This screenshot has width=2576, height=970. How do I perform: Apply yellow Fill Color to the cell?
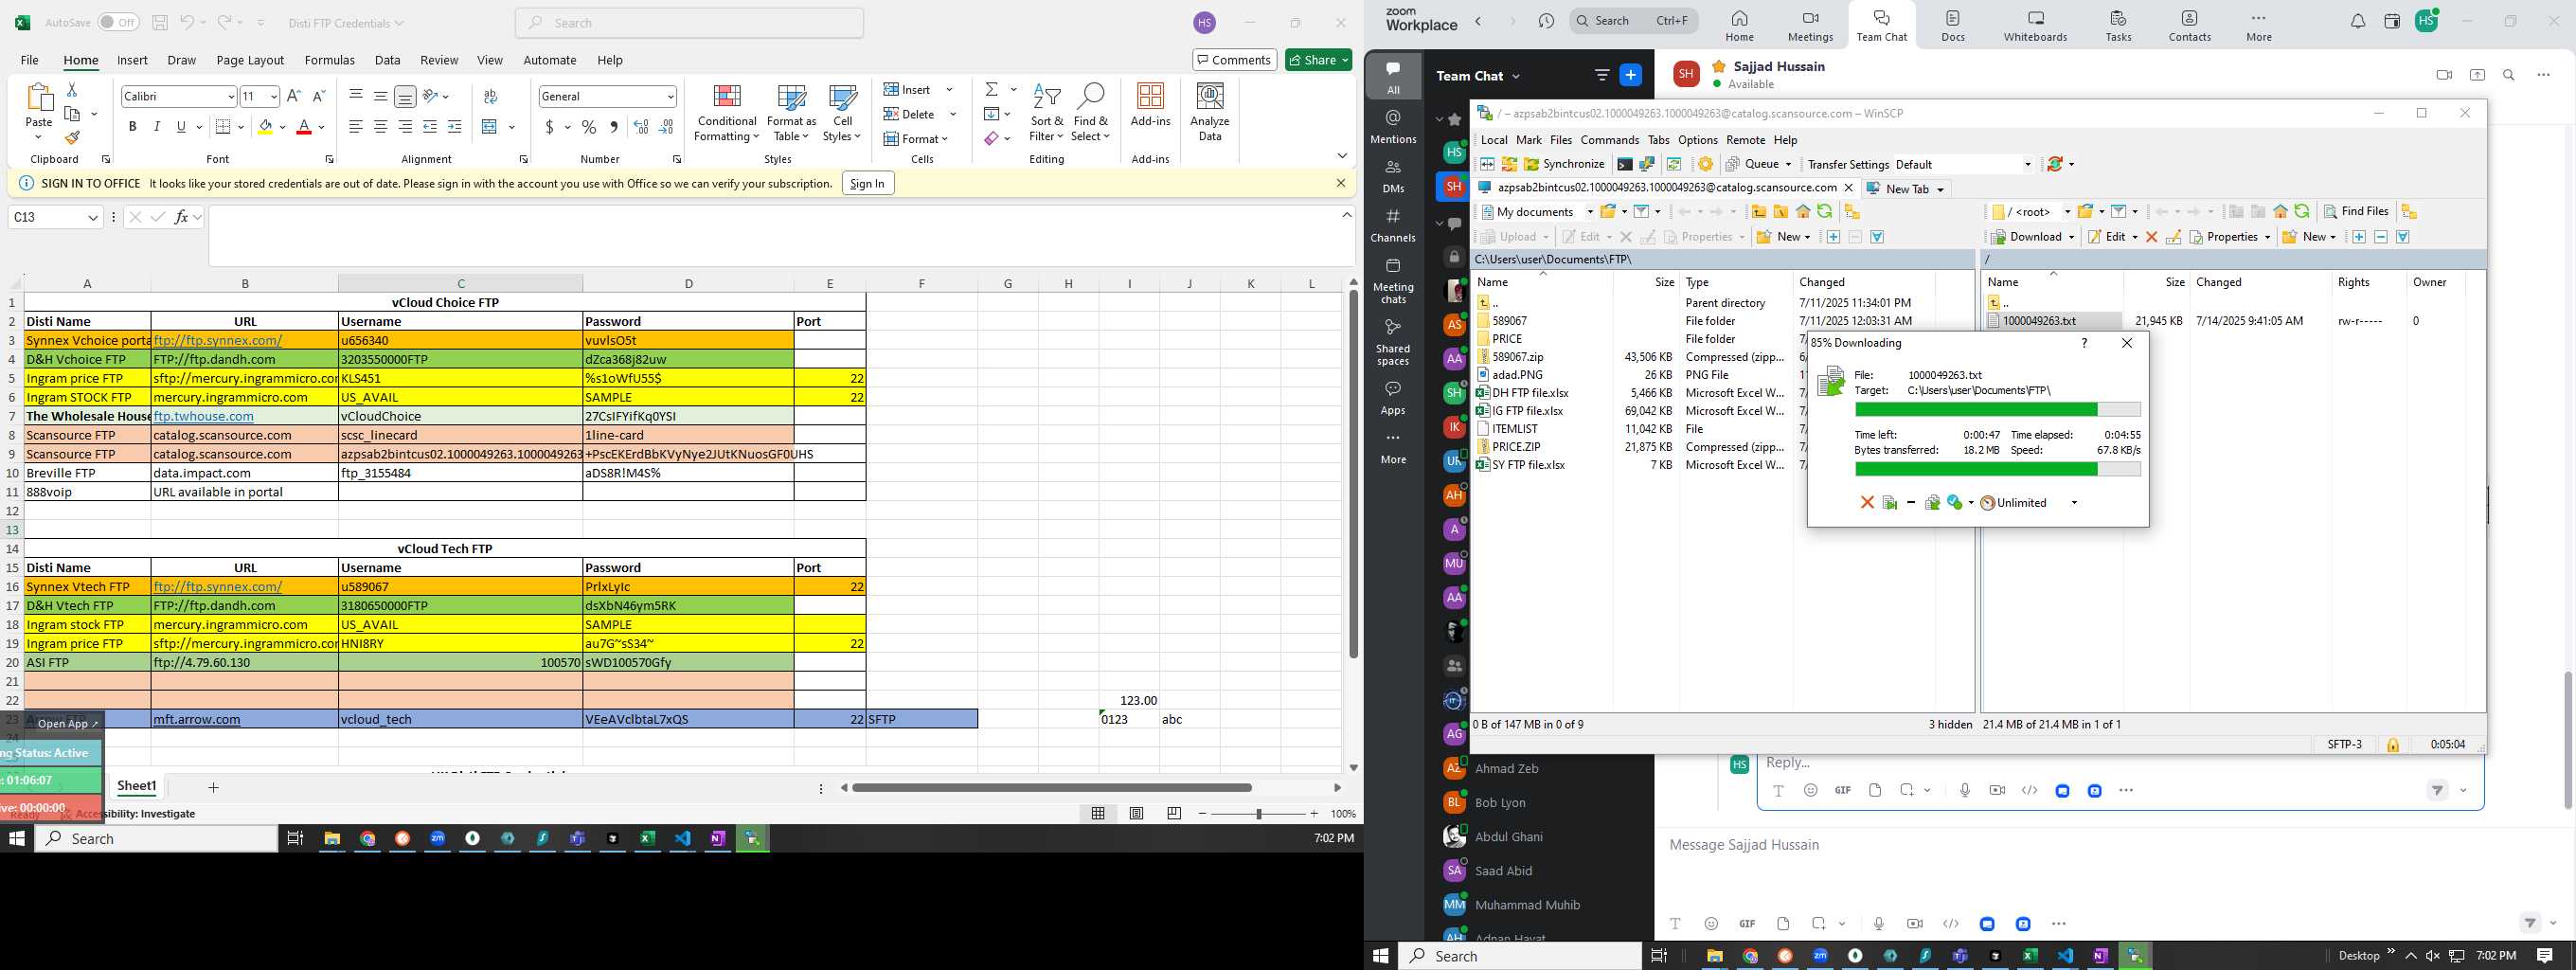[264, 127]
